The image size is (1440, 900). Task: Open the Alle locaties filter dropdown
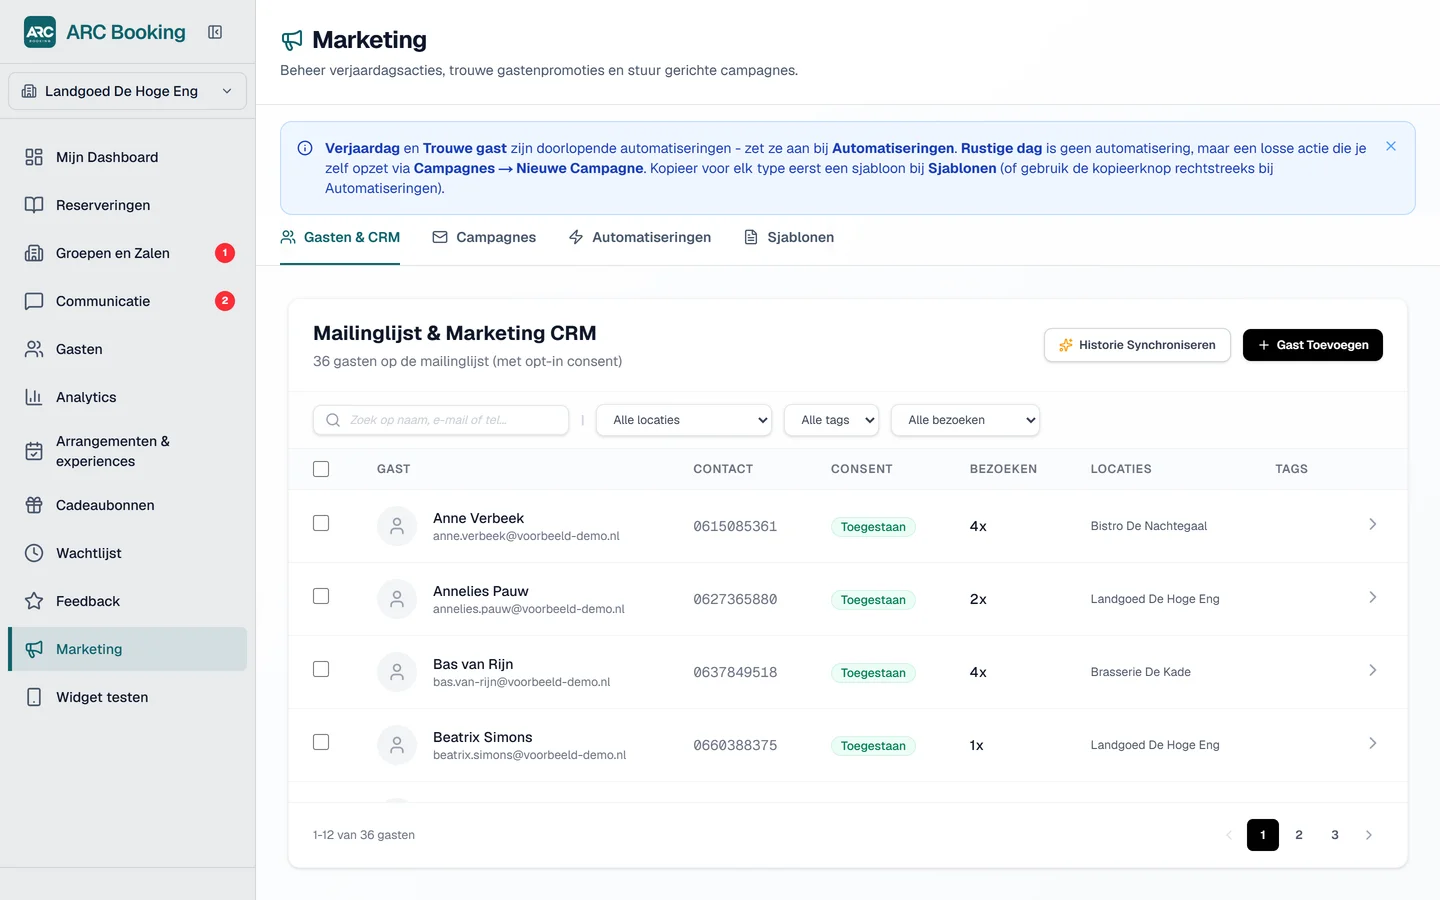pyautogui.click(x=684, y=420)
